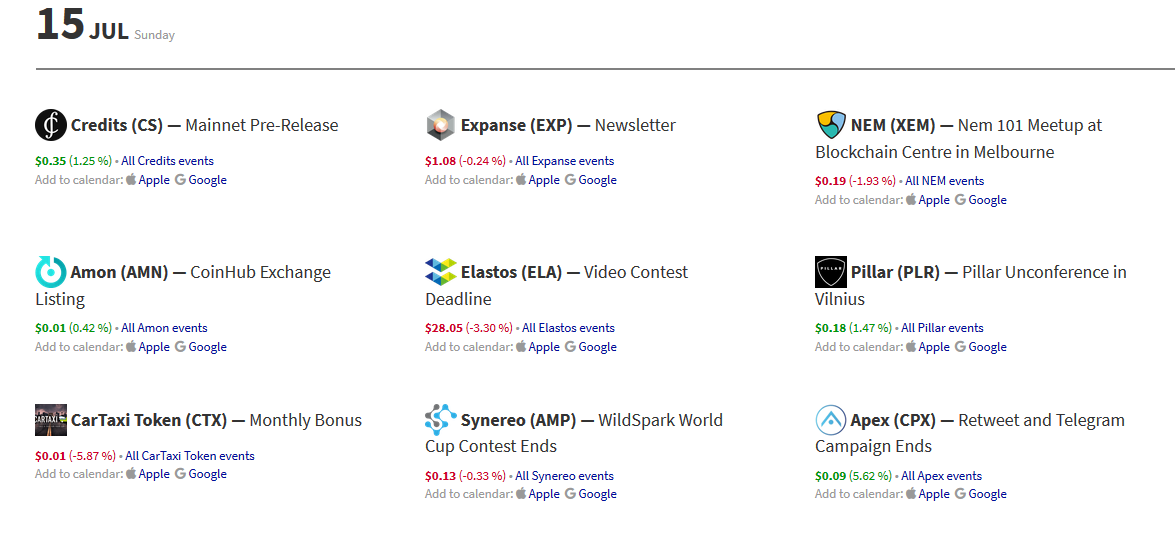
Task: Click the Elastos (ELA) coin logo
Action: click(x=441, y=272)
